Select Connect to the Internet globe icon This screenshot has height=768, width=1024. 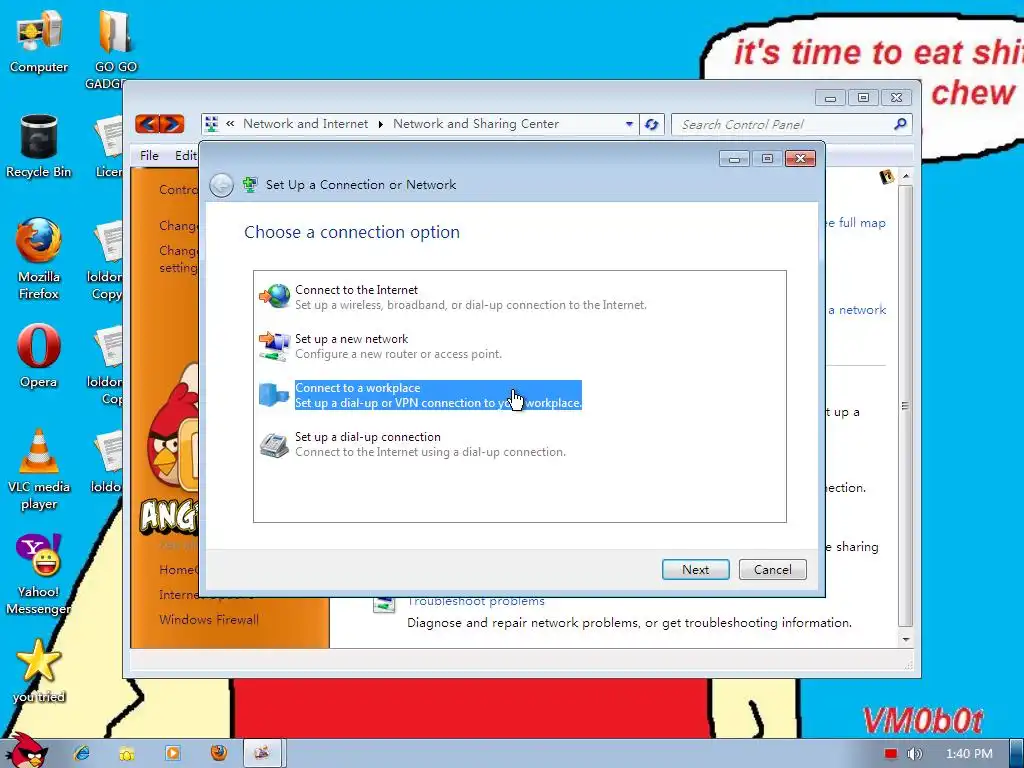click(x=274, y=296)
